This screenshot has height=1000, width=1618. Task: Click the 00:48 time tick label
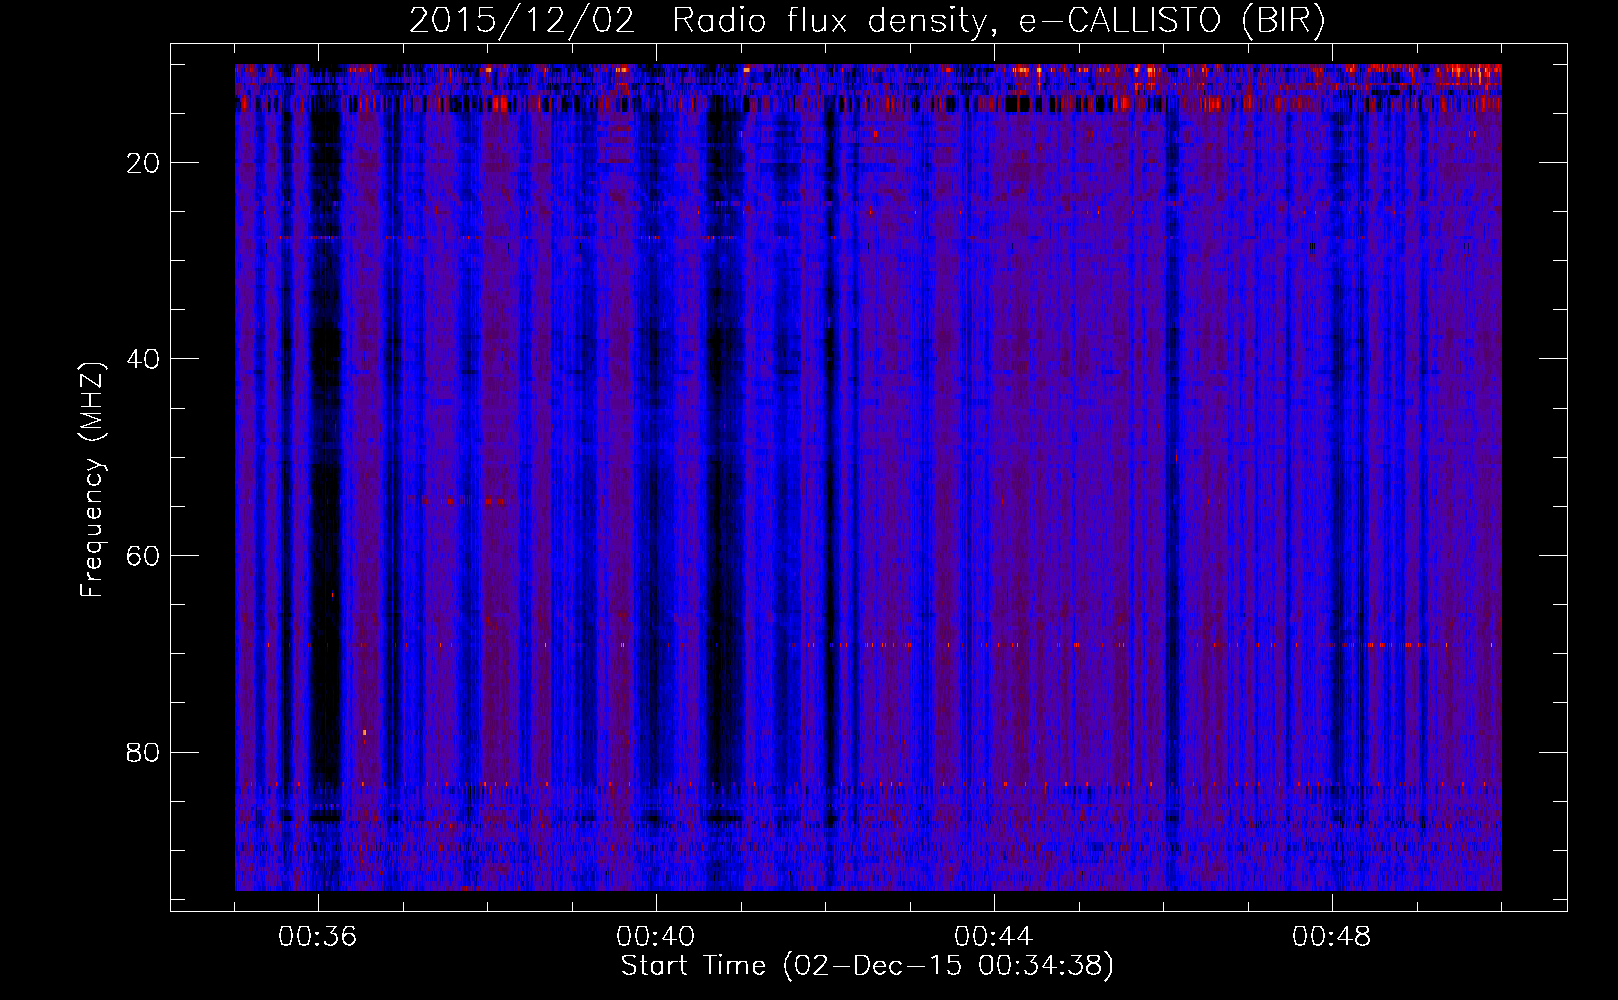coord(1331,937)
